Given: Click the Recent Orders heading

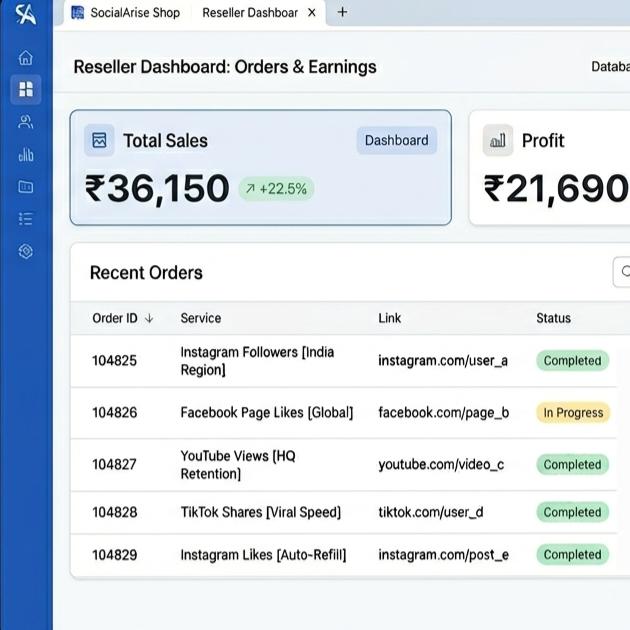Looking at the screenshot, I should pyautogui.click(x=146, y=273).
